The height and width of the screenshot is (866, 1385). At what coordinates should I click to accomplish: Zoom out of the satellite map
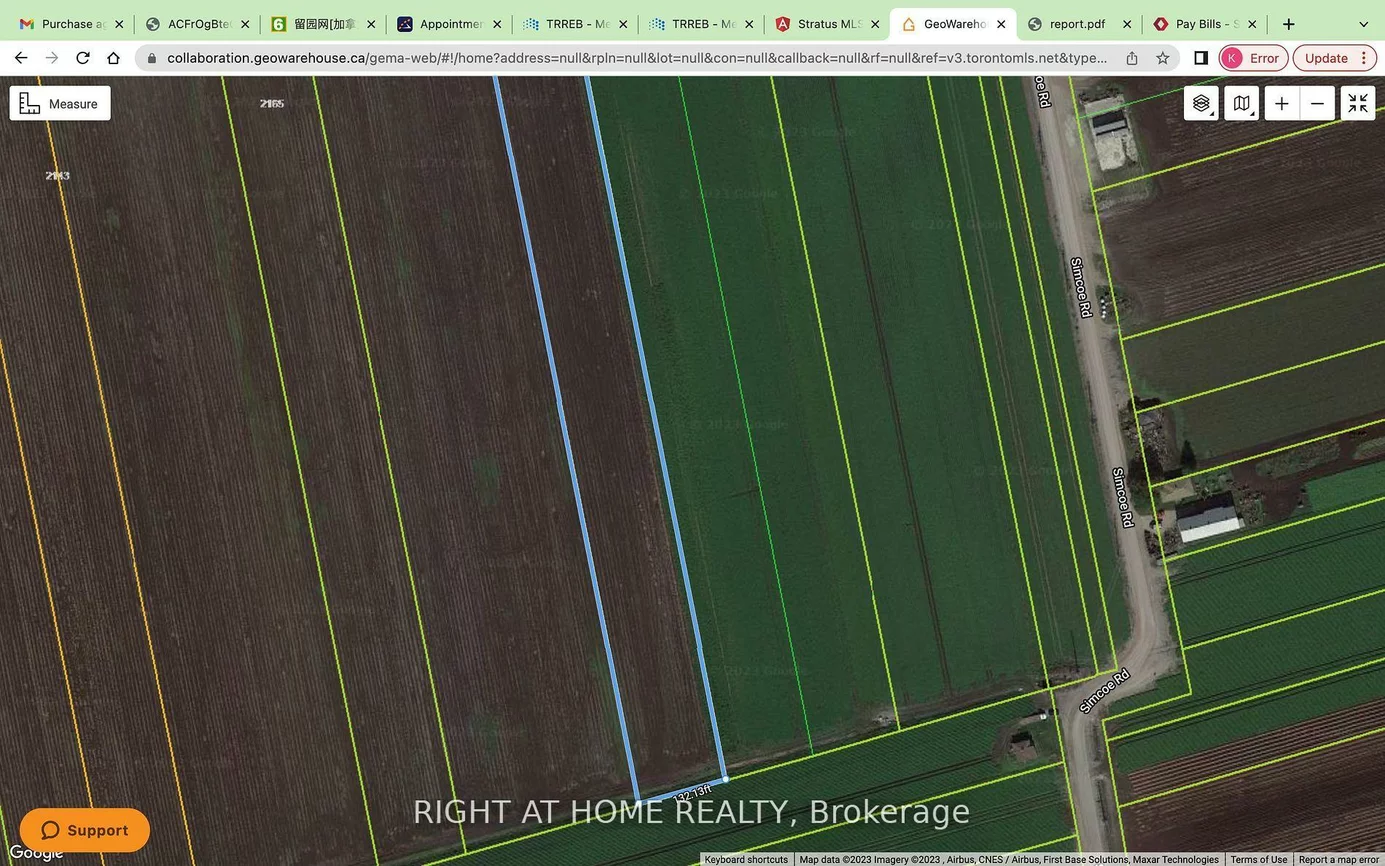click(x=1317, y=103)
